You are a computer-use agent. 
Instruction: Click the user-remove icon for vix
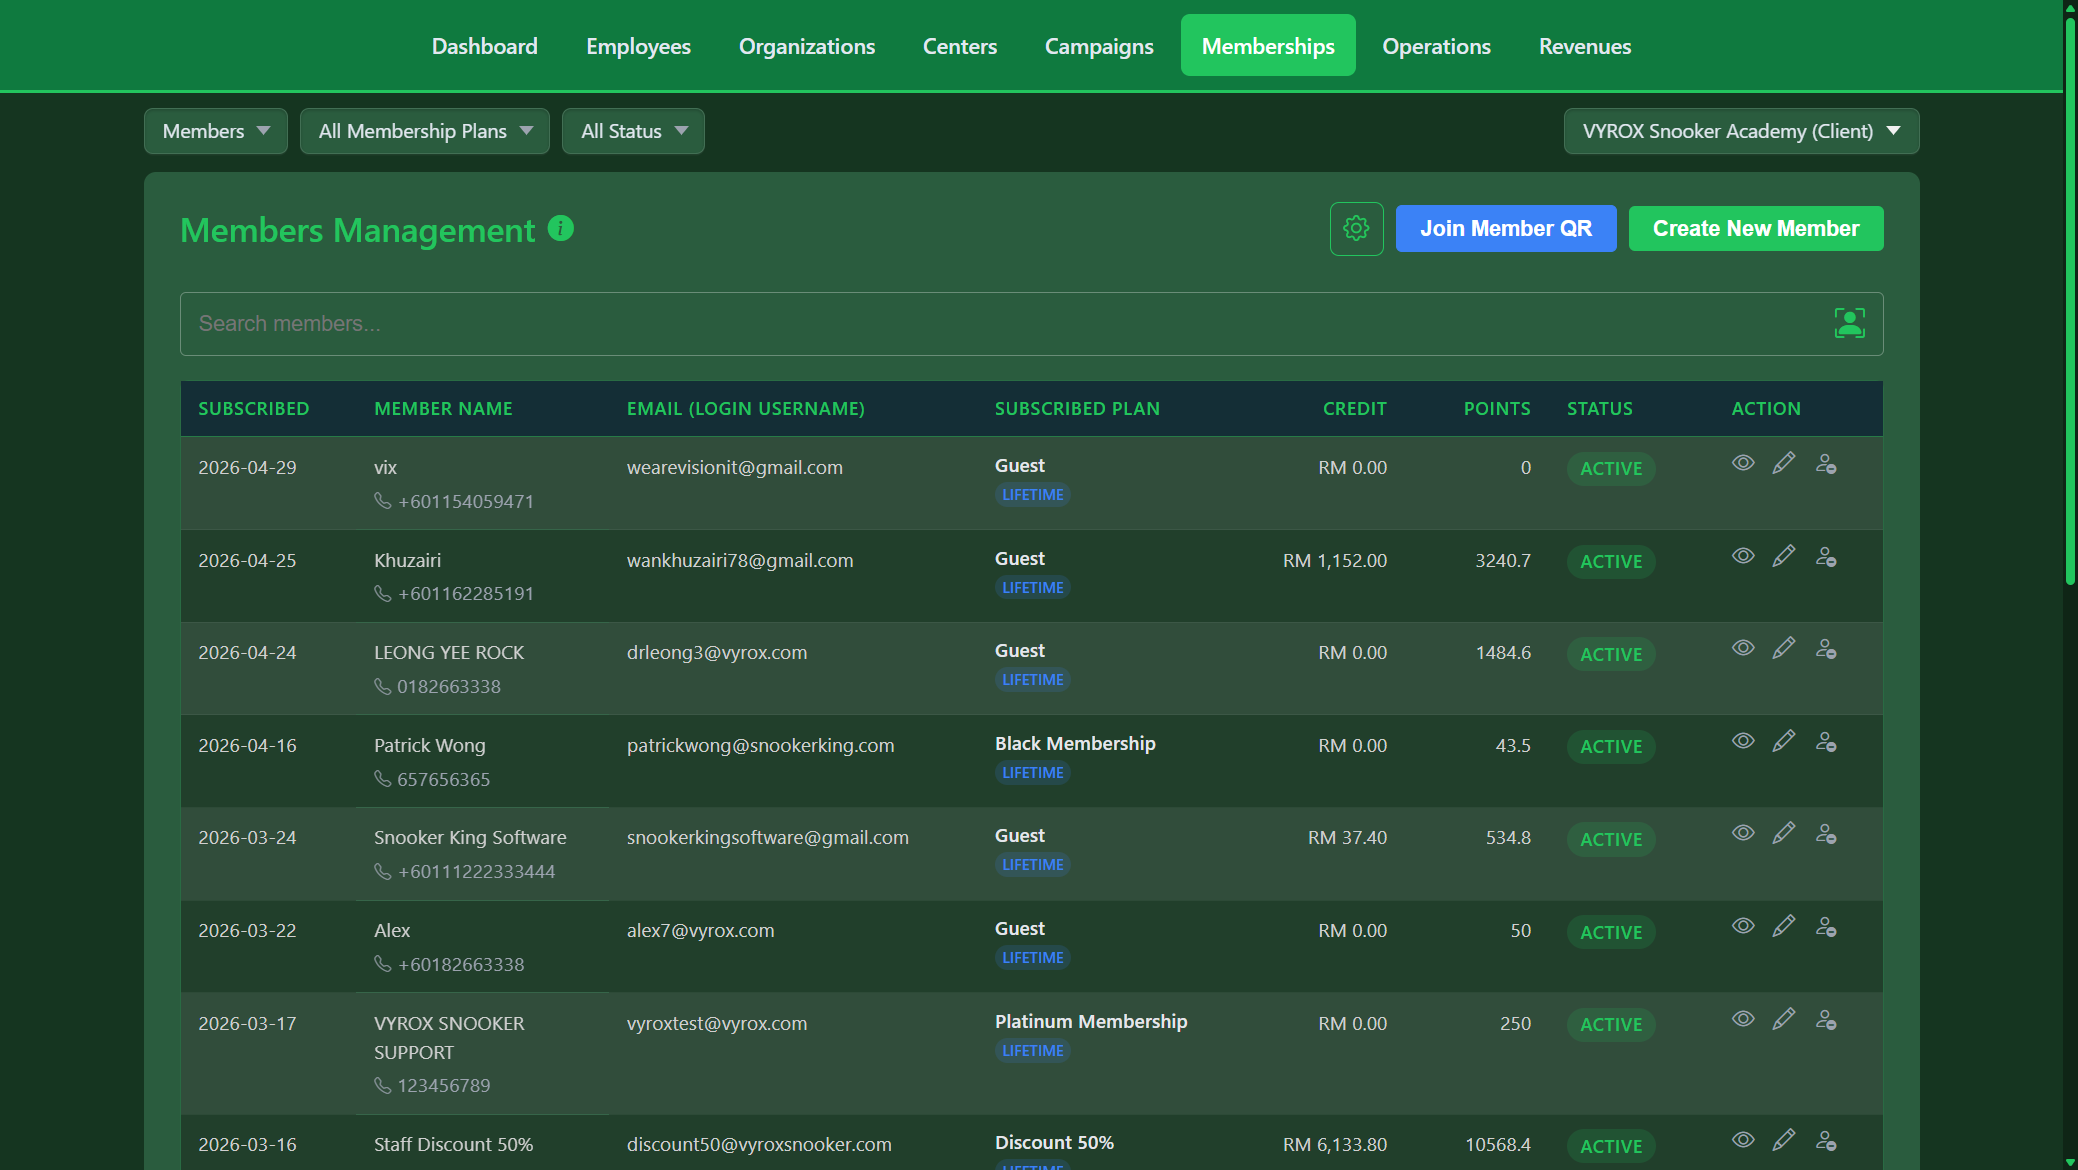click(1826, 464)
